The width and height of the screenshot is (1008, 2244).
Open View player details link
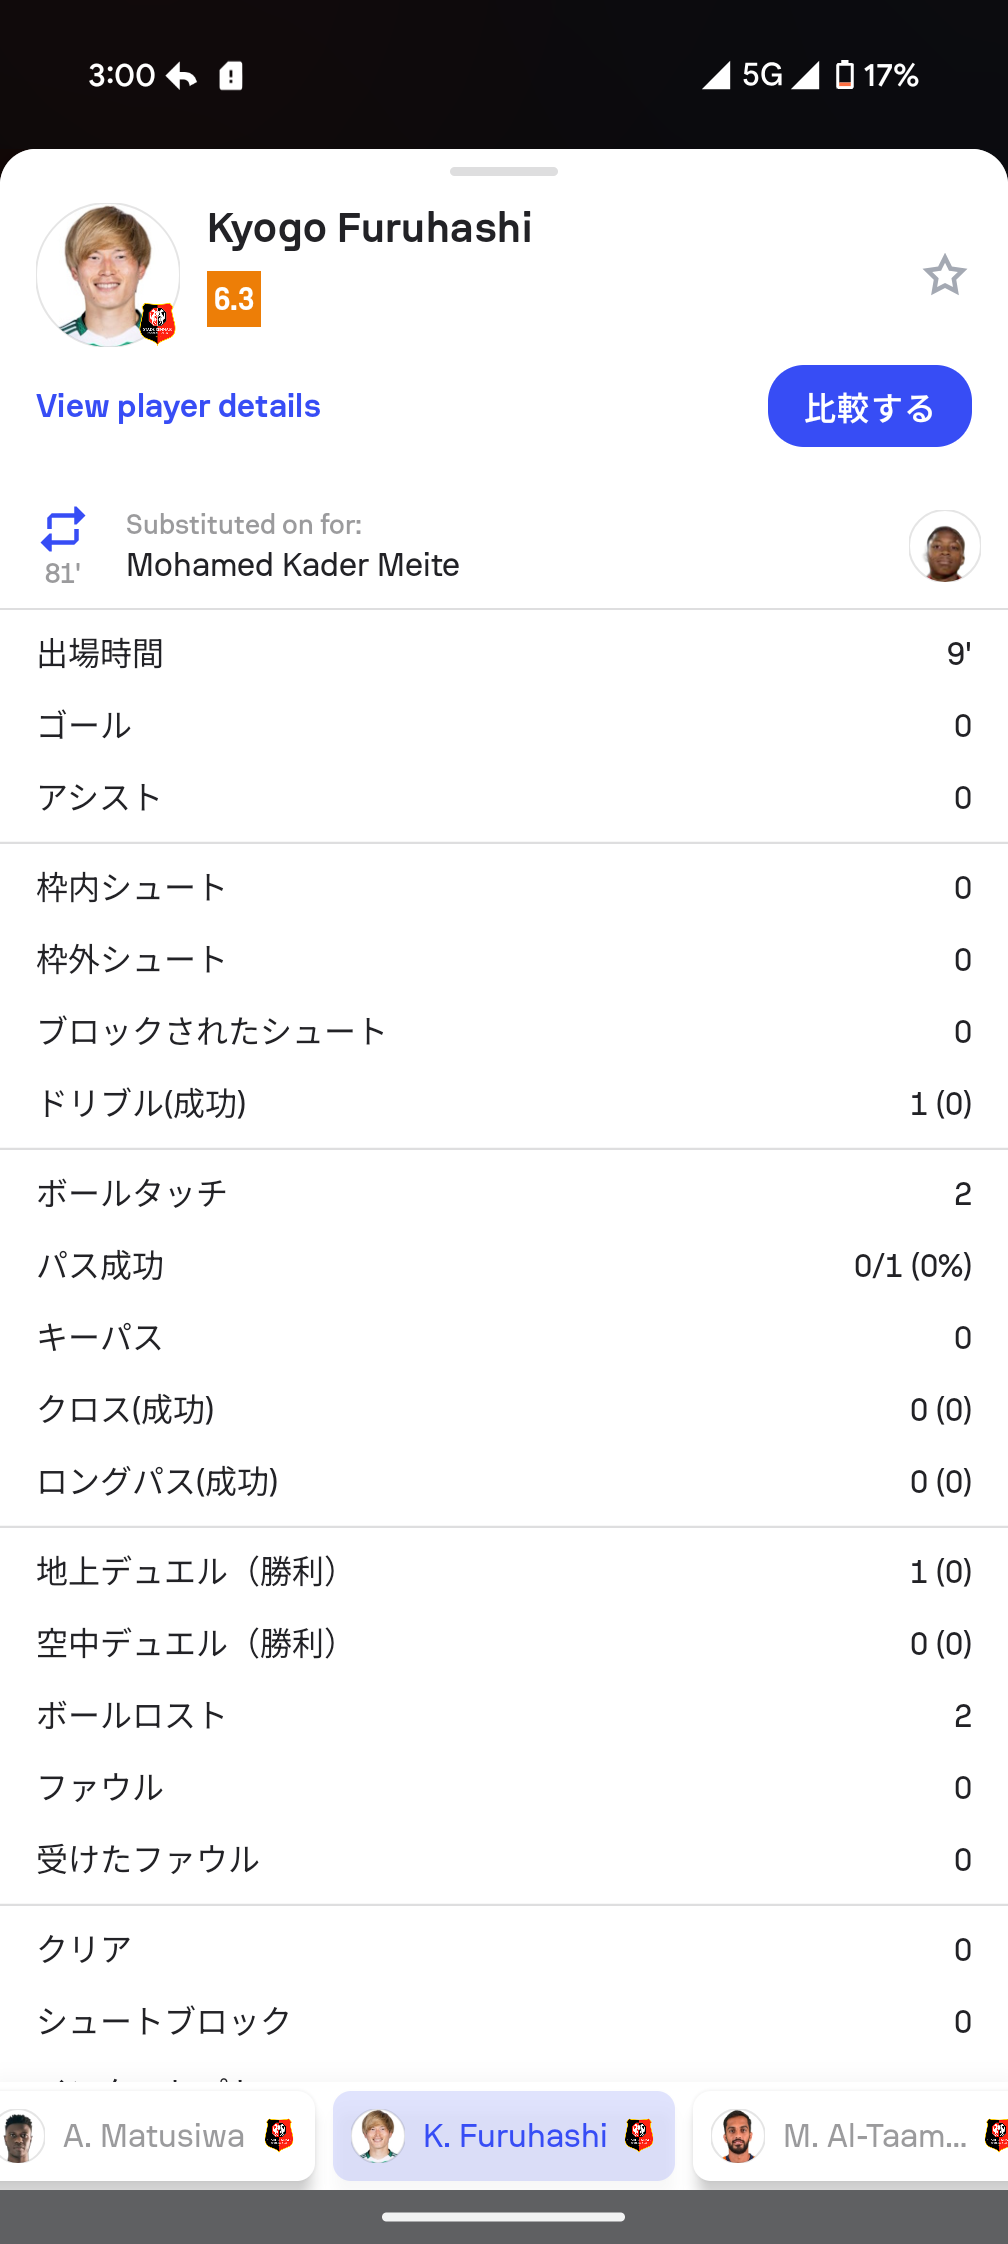click(178, 406)
